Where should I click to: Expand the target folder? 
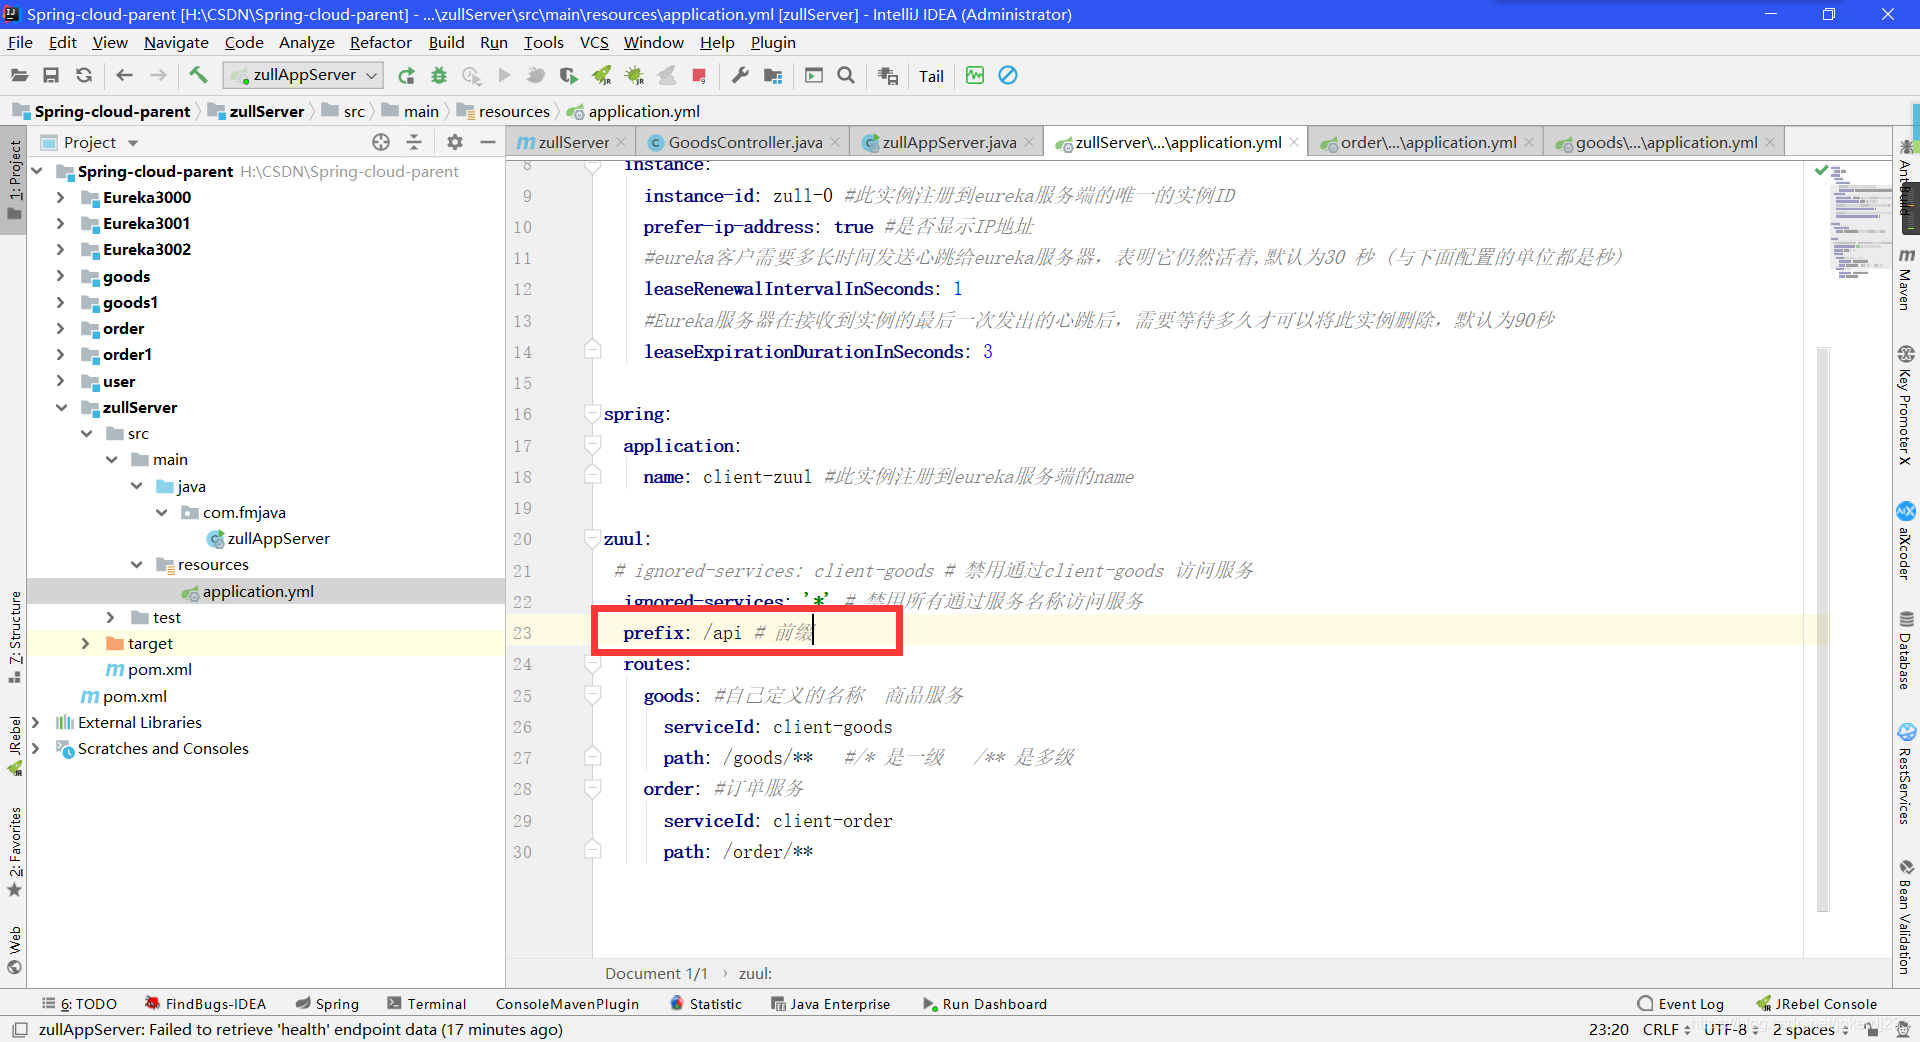click(x=85, y=643)
